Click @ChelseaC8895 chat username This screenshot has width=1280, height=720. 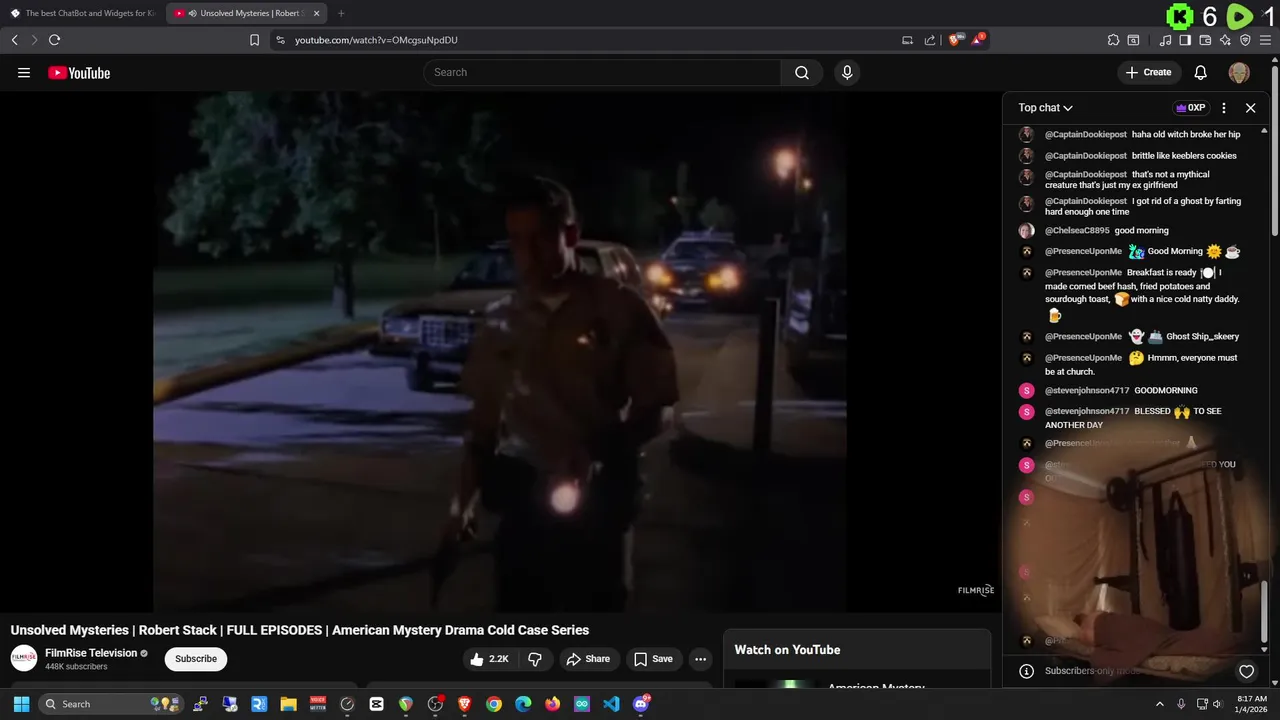coord(1077,230)
